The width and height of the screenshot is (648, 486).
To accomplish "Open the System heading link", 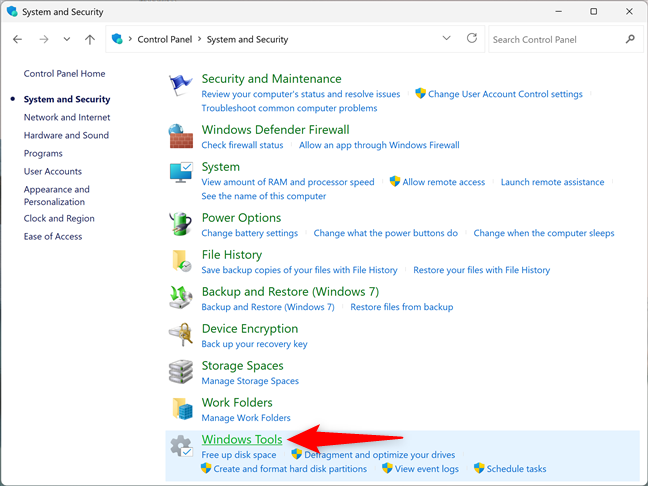I will click(x=220, y=167).
